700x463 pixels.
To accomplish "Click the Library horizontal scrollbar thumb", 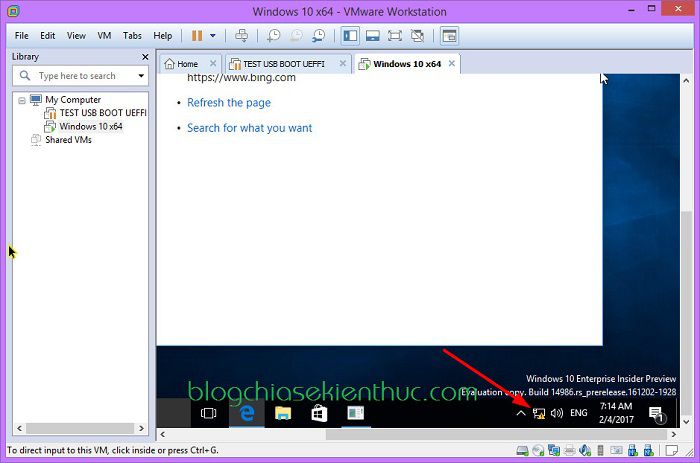I will pyautogui.click(x=80, y=428).
